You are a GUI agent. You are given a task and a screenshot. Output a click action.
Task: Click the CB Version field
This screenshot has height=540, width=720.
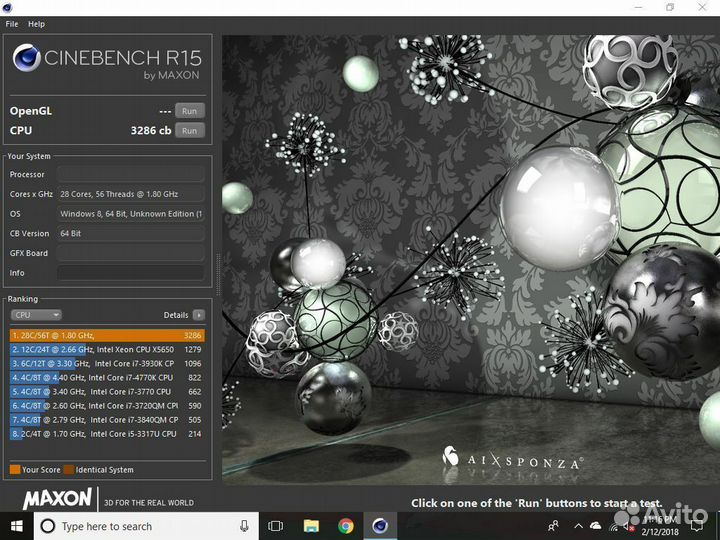pyautogui.click(x=130, y=234)
